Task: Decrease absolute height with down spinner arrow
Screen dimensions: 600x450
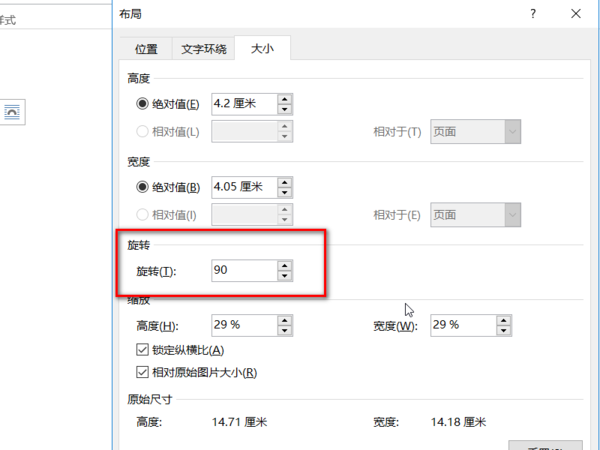Action: pyautogui.click(x=285, y=109)
